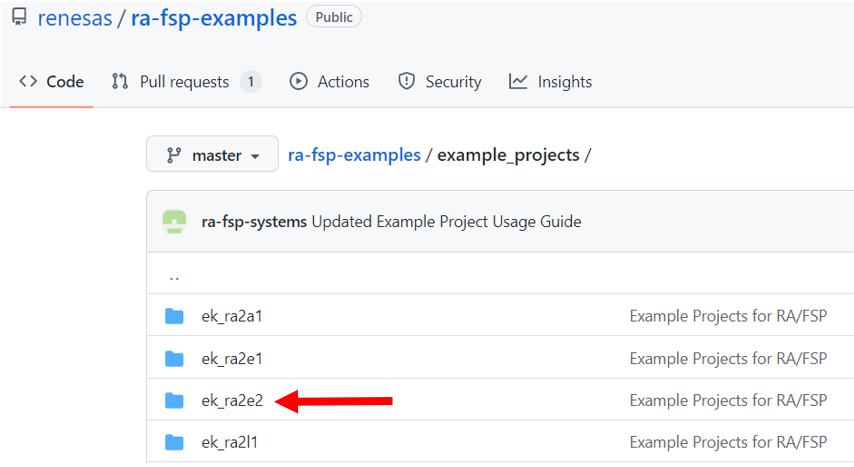
Task: Open the ek_ra2e2 folder
Action: (232, 401)
